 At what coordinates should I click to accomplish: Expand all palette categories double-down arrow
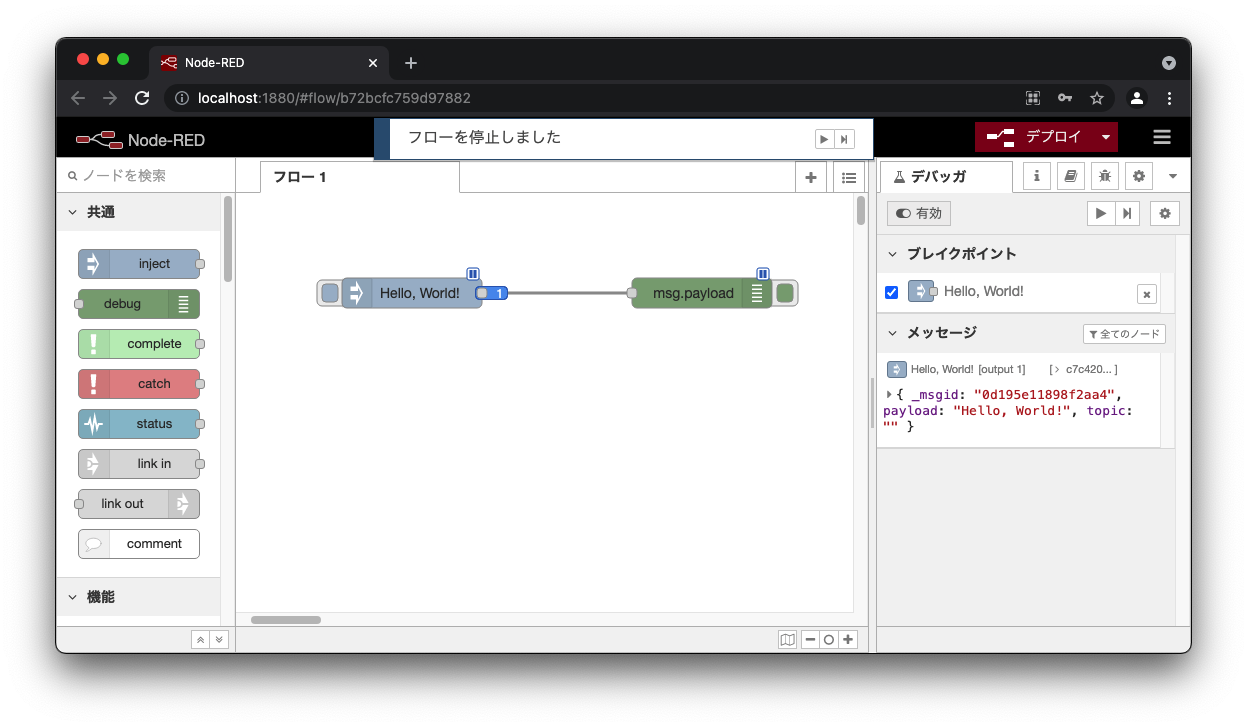219,640
